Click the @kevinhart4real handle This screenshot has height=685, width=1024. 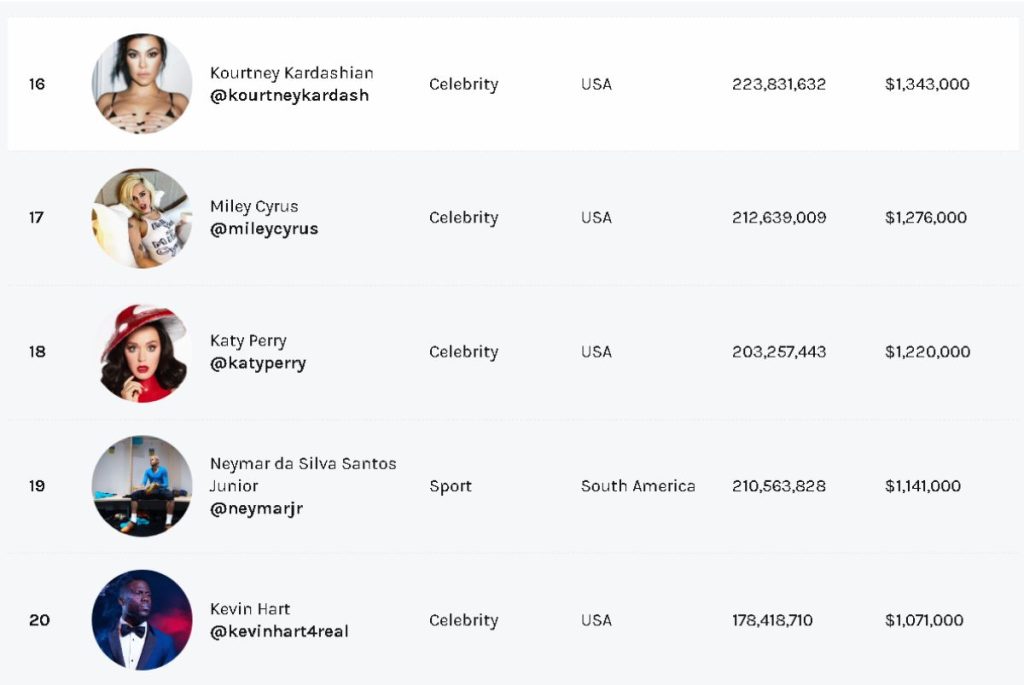click(279, 631)
